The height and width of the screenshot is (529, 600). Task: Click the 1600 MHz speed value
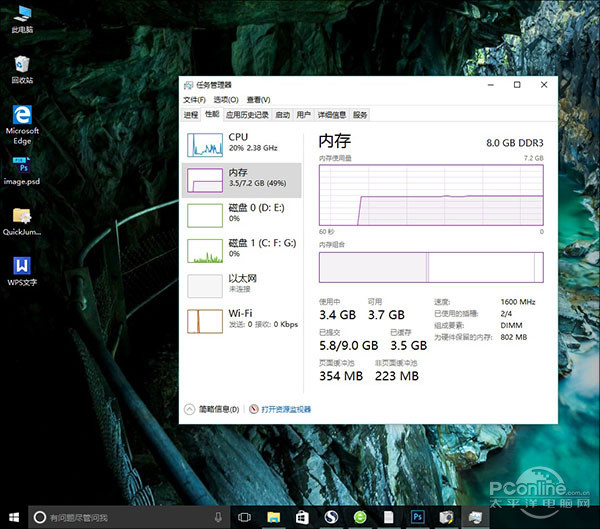[x=518, y=302]
